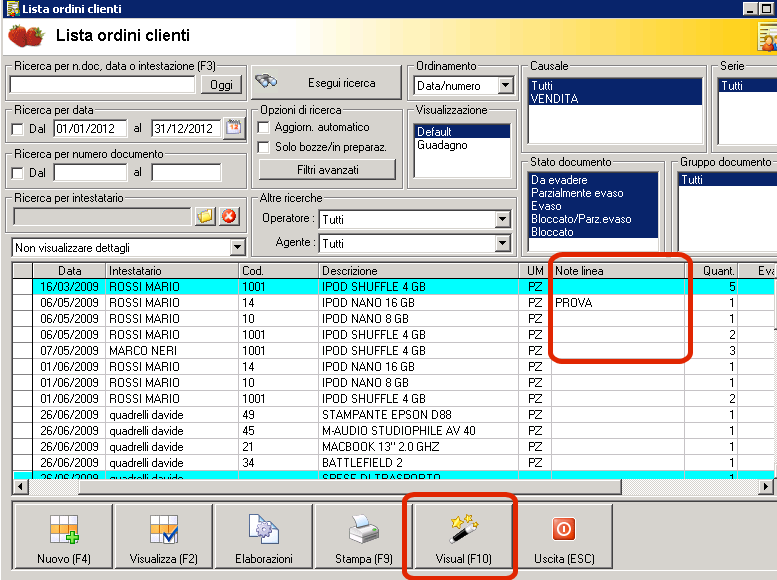This screenshot has width=777, height=580.
Task: Click the binoculars Esegui ricerca icon
Action: 266,81
